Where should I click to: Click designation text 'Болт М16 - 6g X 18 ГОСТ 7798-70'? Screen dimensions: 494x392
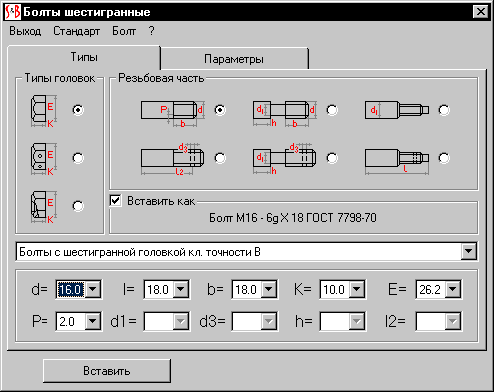(x=293, y=218)
